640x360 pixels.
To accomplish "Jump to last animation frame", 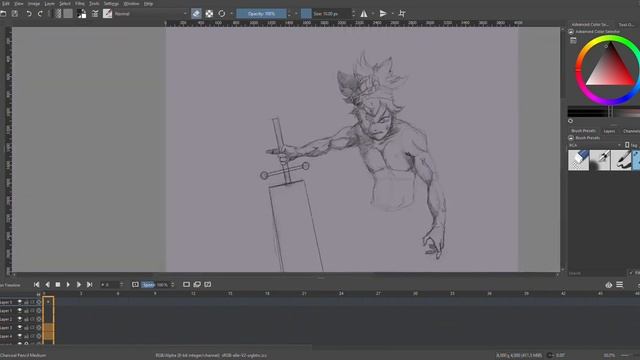I will (89, 284).
